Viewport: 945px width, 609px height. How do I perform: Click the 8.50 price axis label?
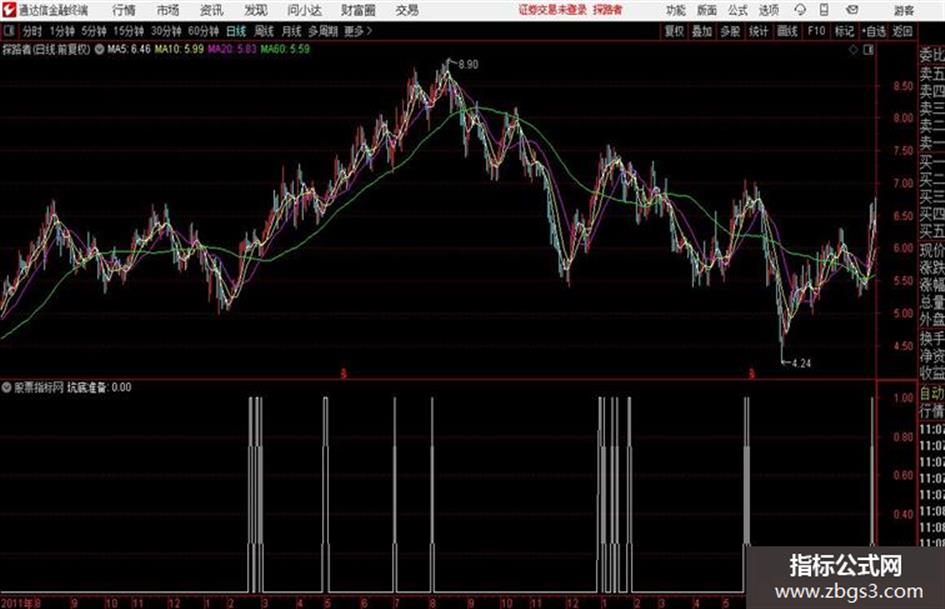coord(903,86)
